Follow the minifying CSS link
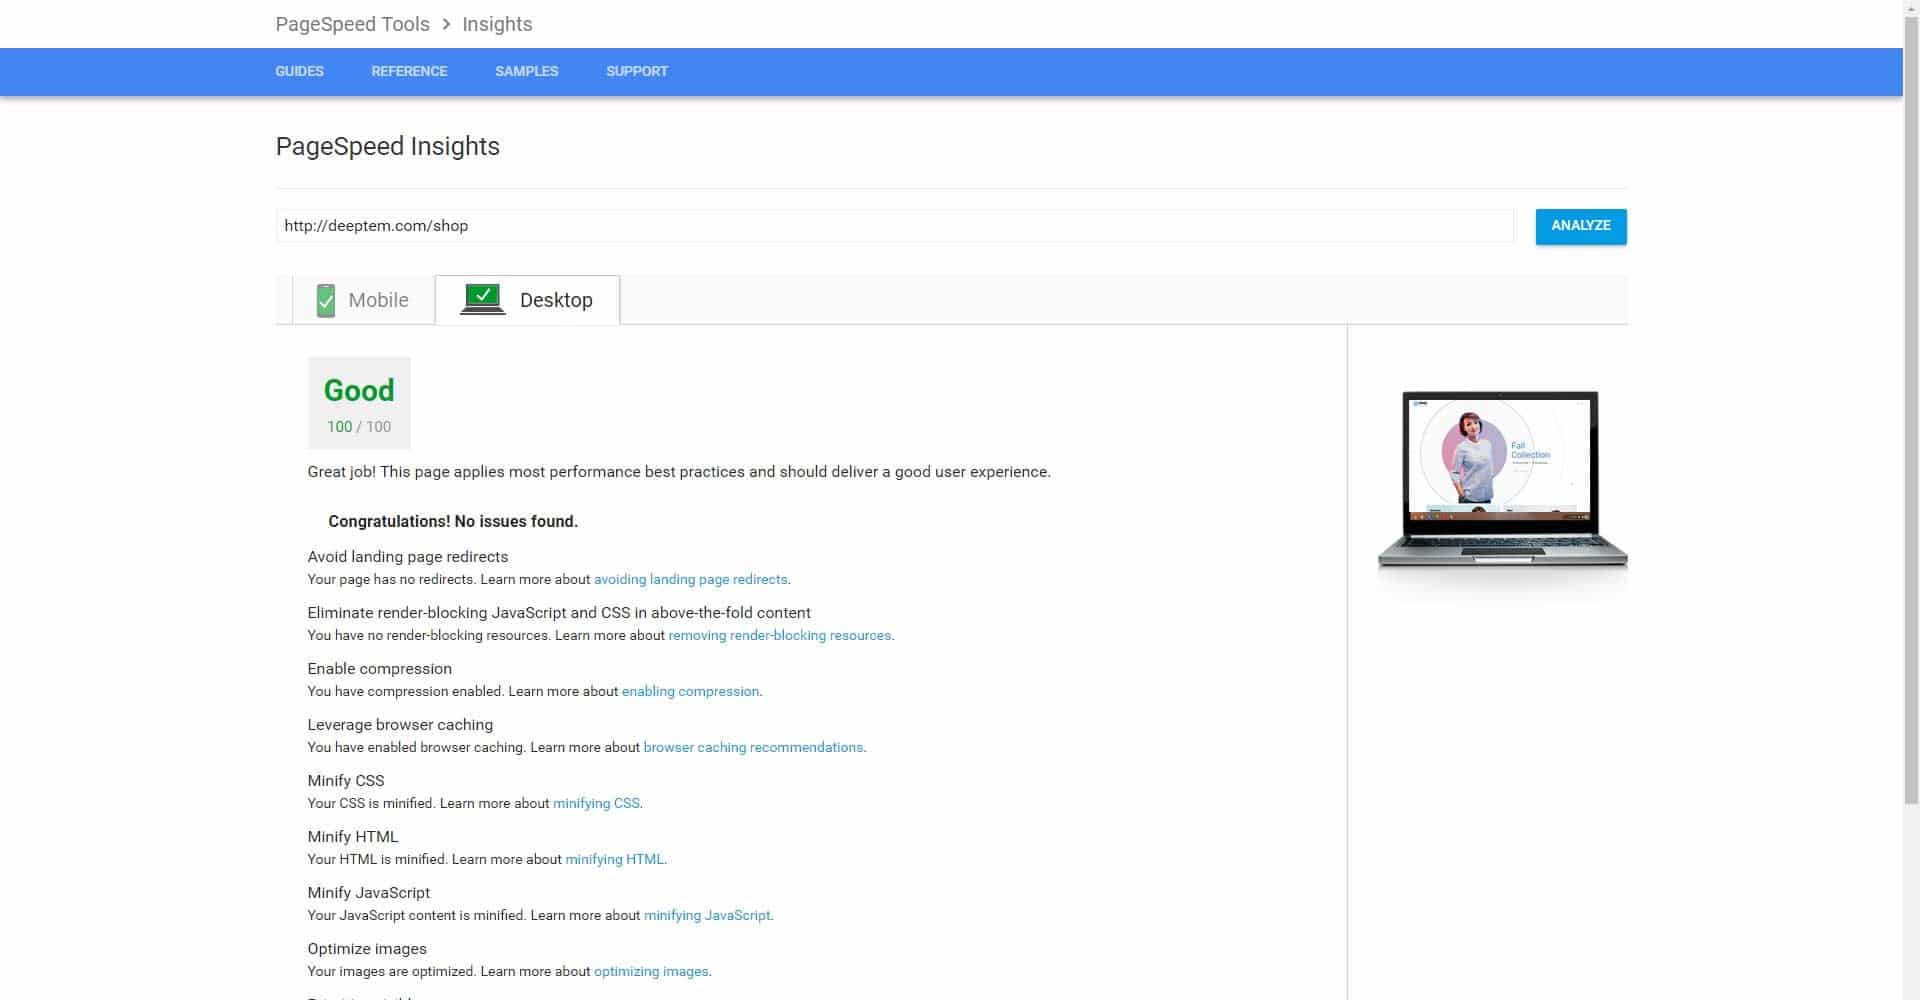Viewport: 1920px width, 1000px height. pos(596,803)
